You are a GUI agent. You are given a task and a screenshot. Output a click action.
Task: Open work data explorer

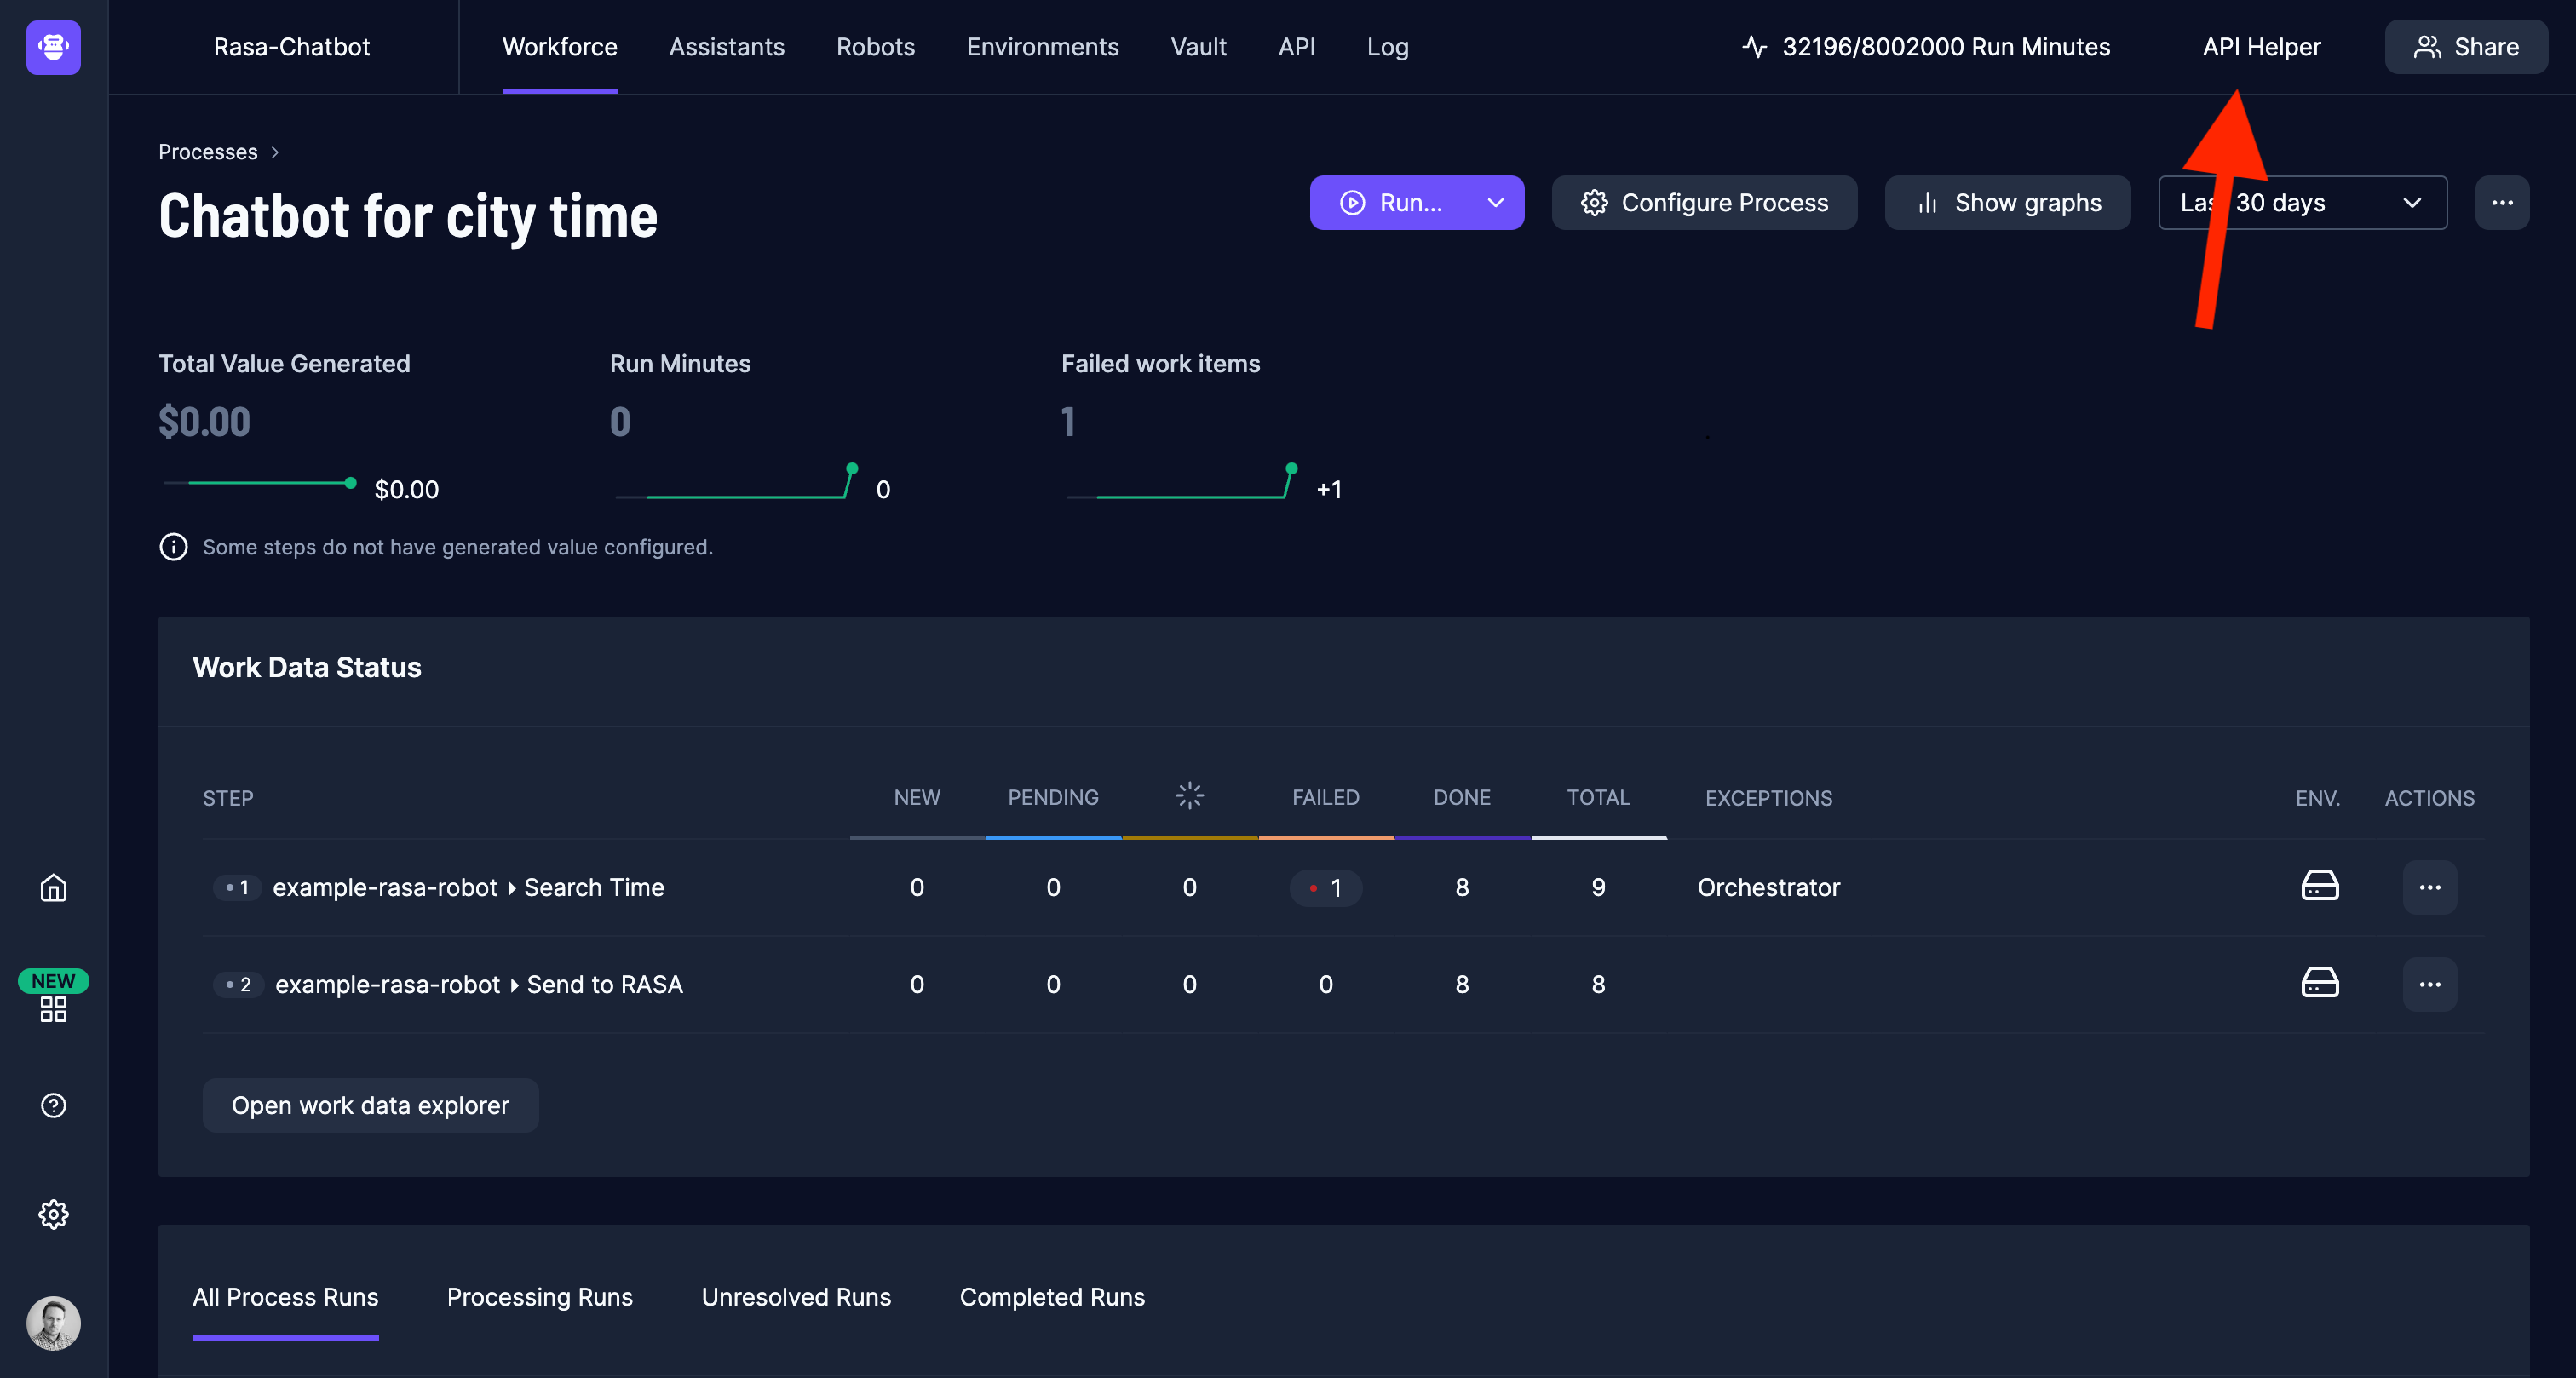pyautogui.click(x=370, y=1104)
